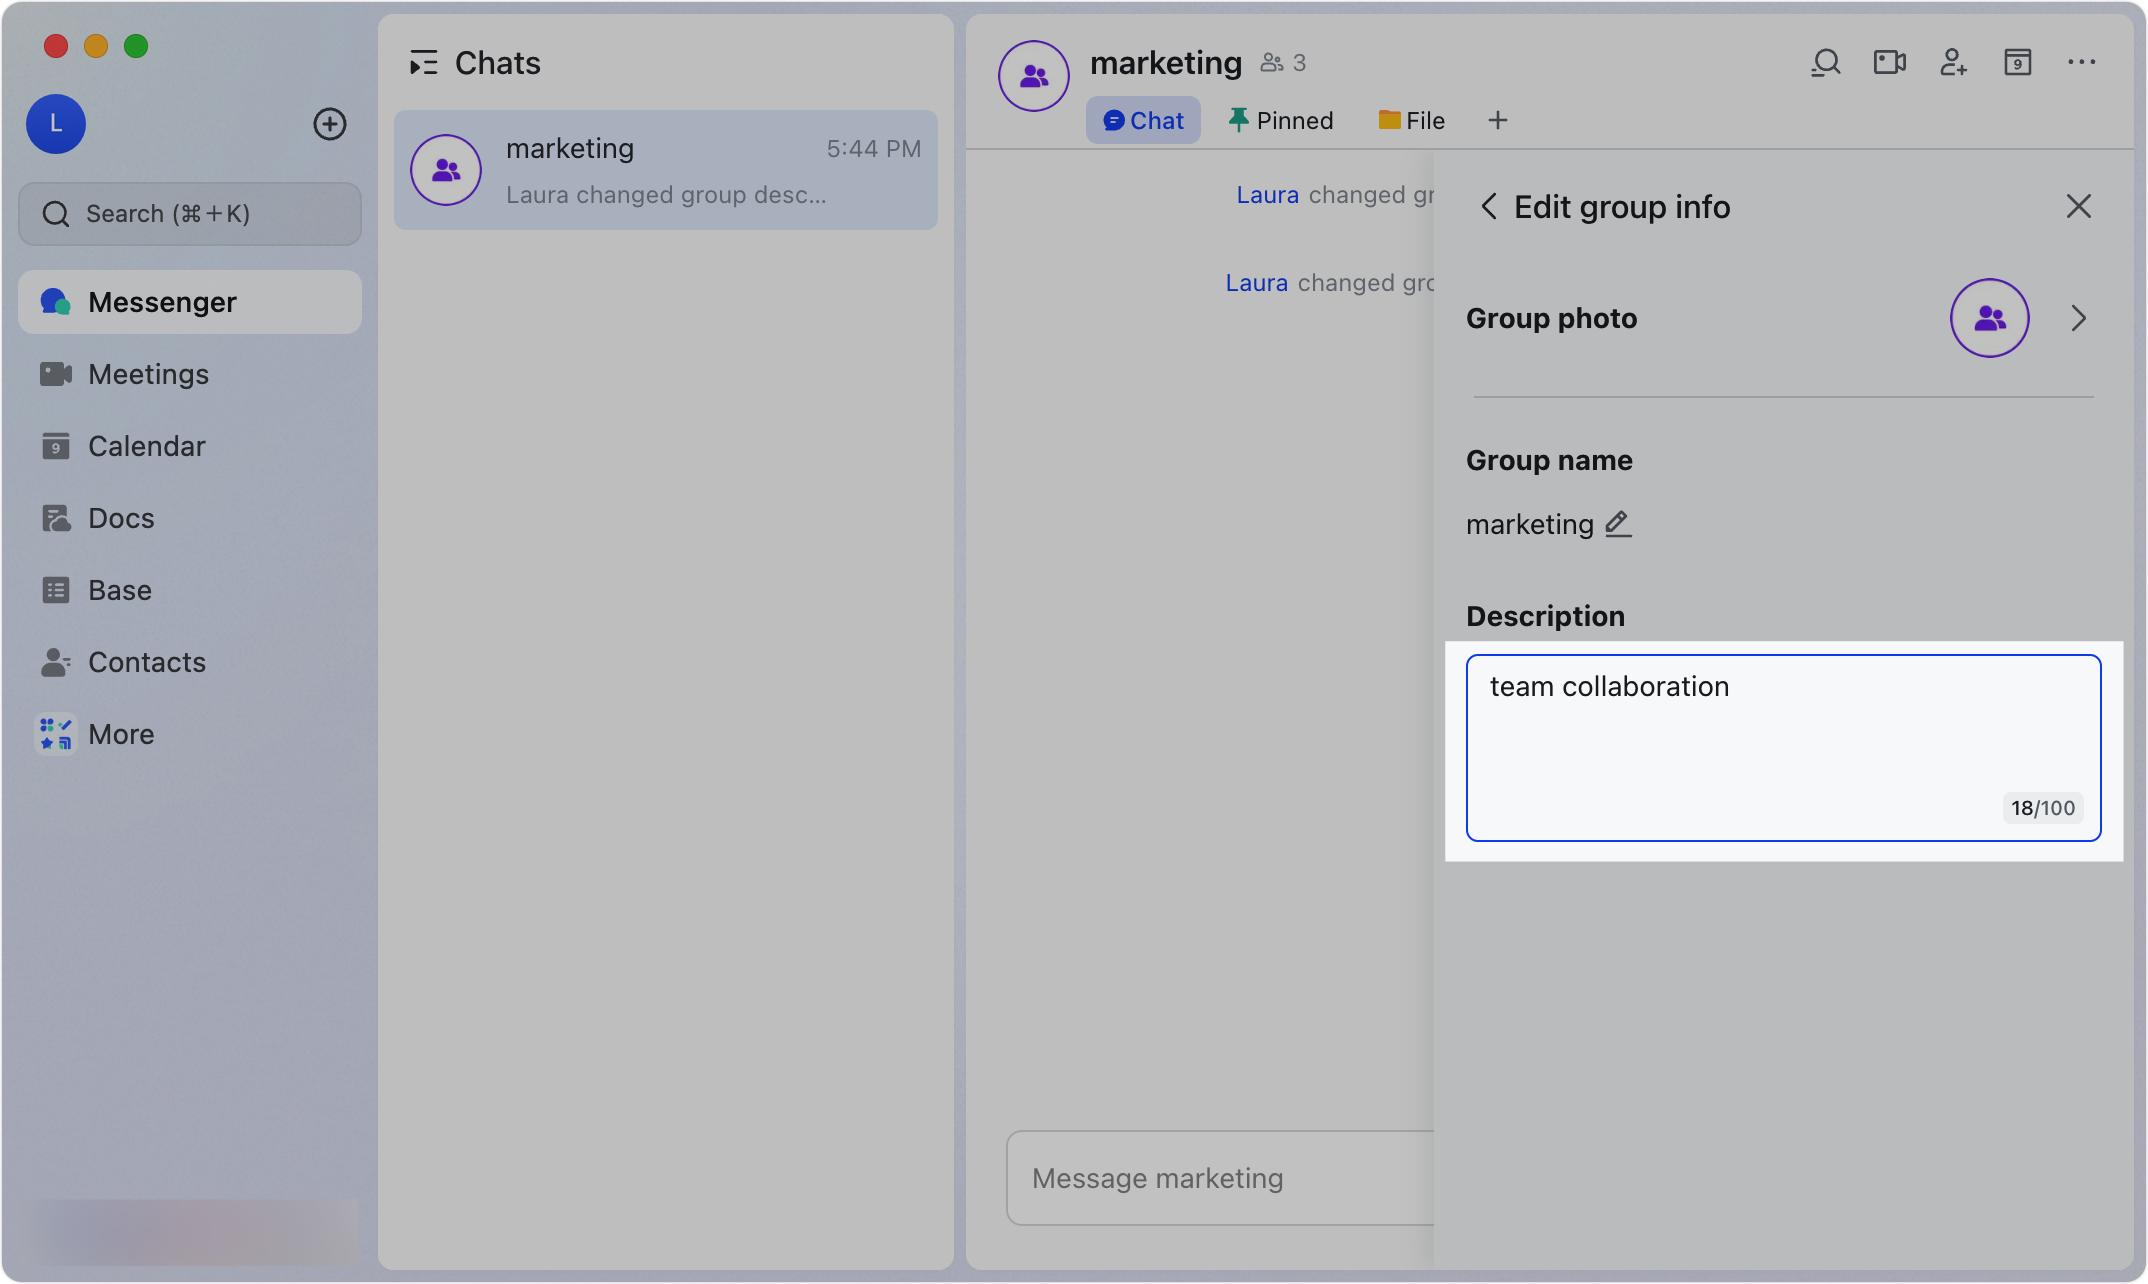Image resolution: width=2148 pixels, height=1284 pixels.
Task: Switch to the Pinned tab
Action: 1281,120
